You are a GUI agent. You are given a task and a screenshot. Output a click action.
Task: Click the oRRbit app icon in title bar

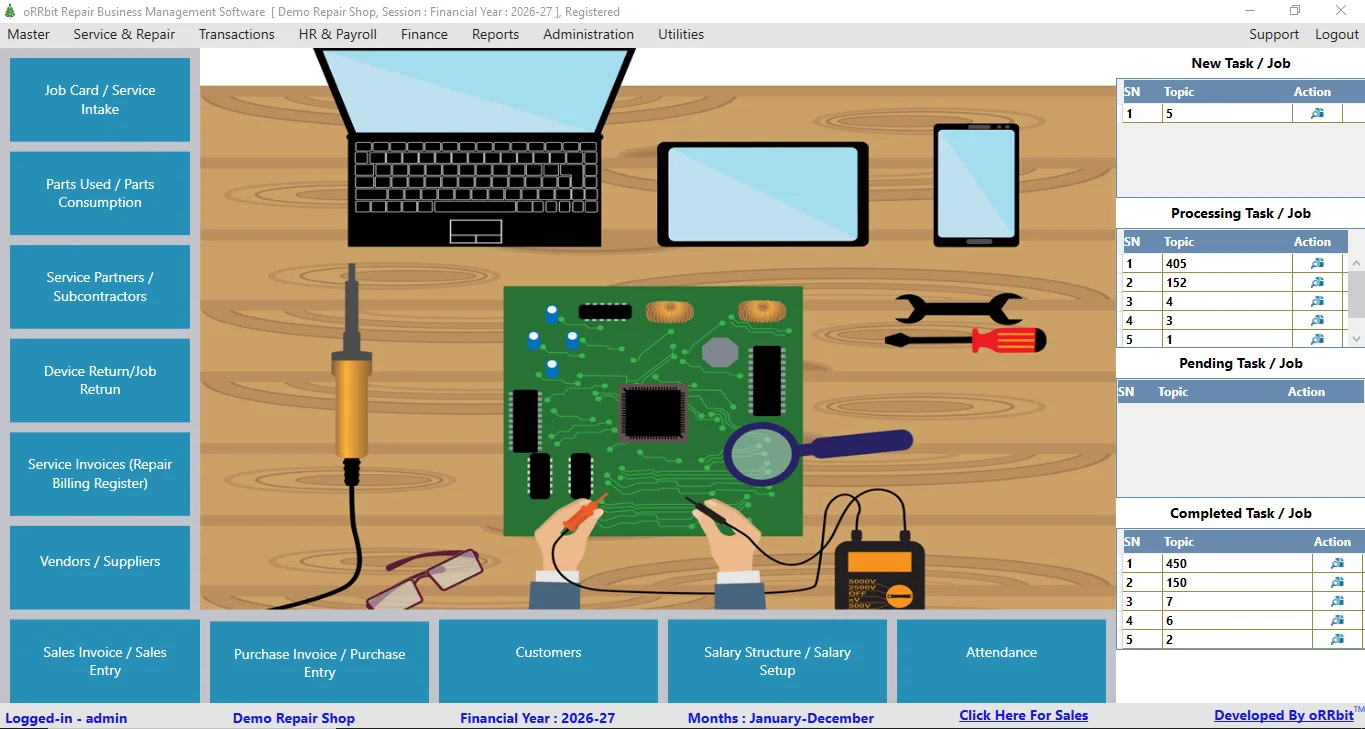(10, 11)
